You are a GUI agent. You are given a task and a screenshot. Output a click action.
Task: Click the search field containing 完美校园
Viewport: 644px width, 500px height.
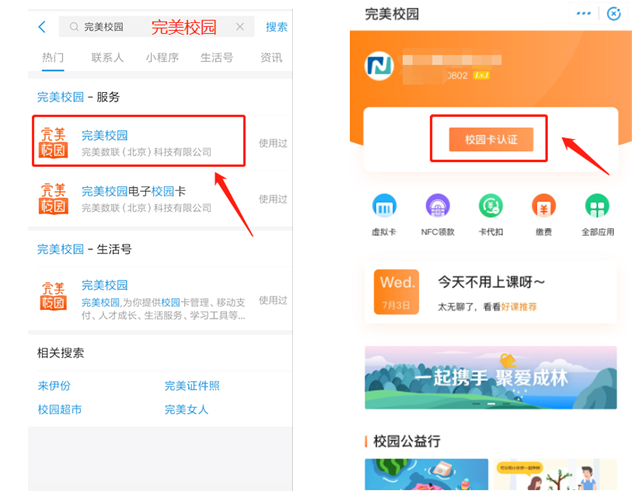[x=156, y=27]
